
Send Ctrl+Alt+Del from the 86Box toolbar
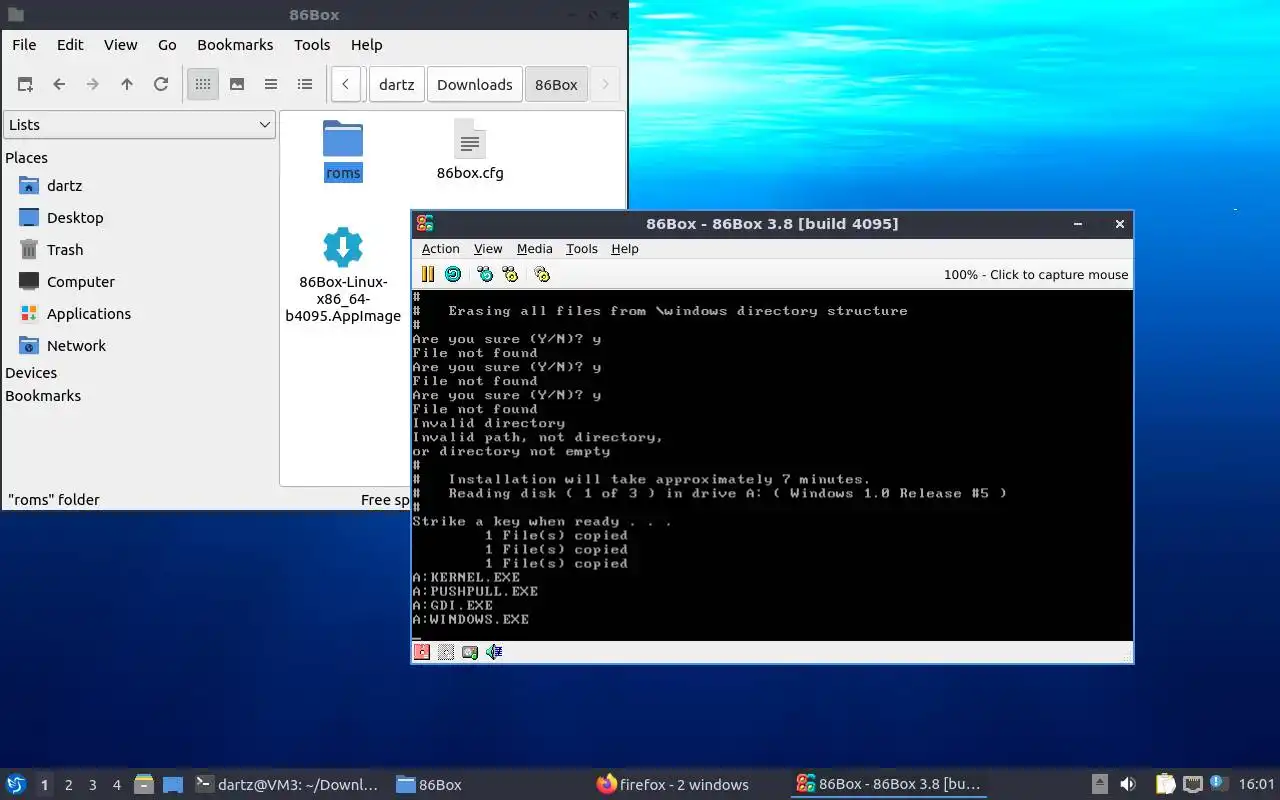pyautogui.click(x=486, y=274)
